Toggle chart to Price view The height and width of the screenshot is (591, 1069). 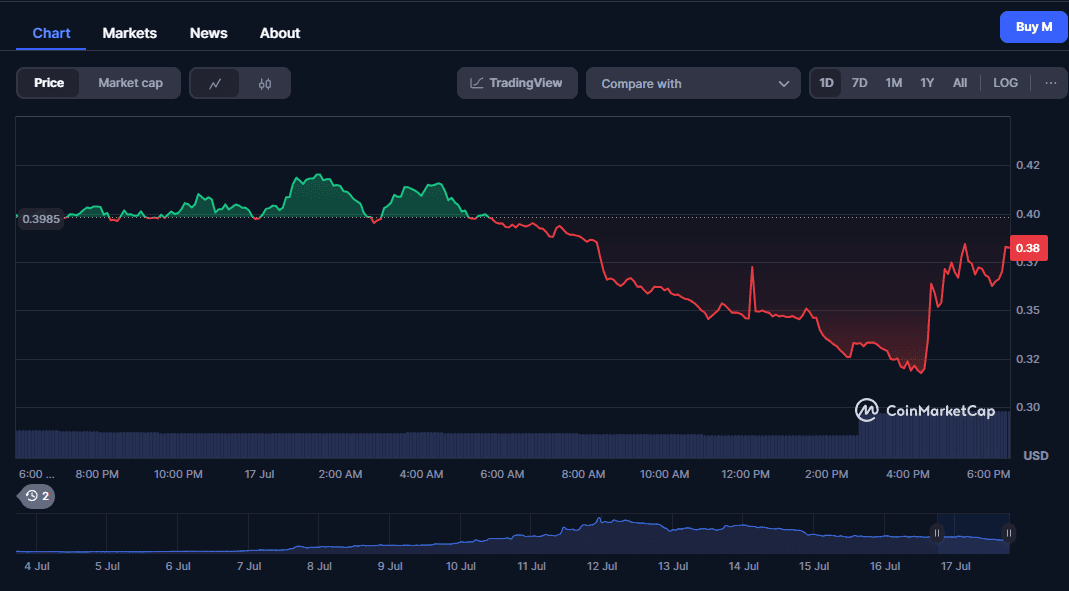[49, 83]
